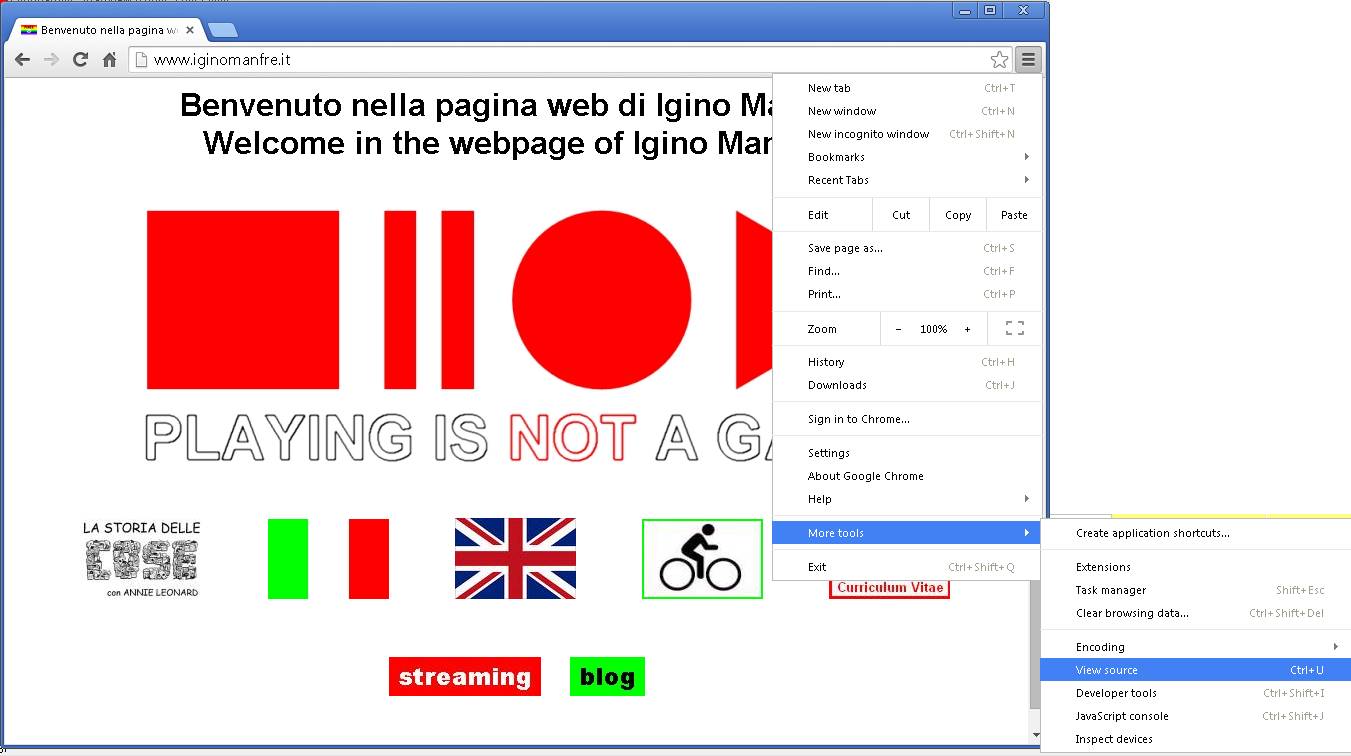Reload the current page

80,60
